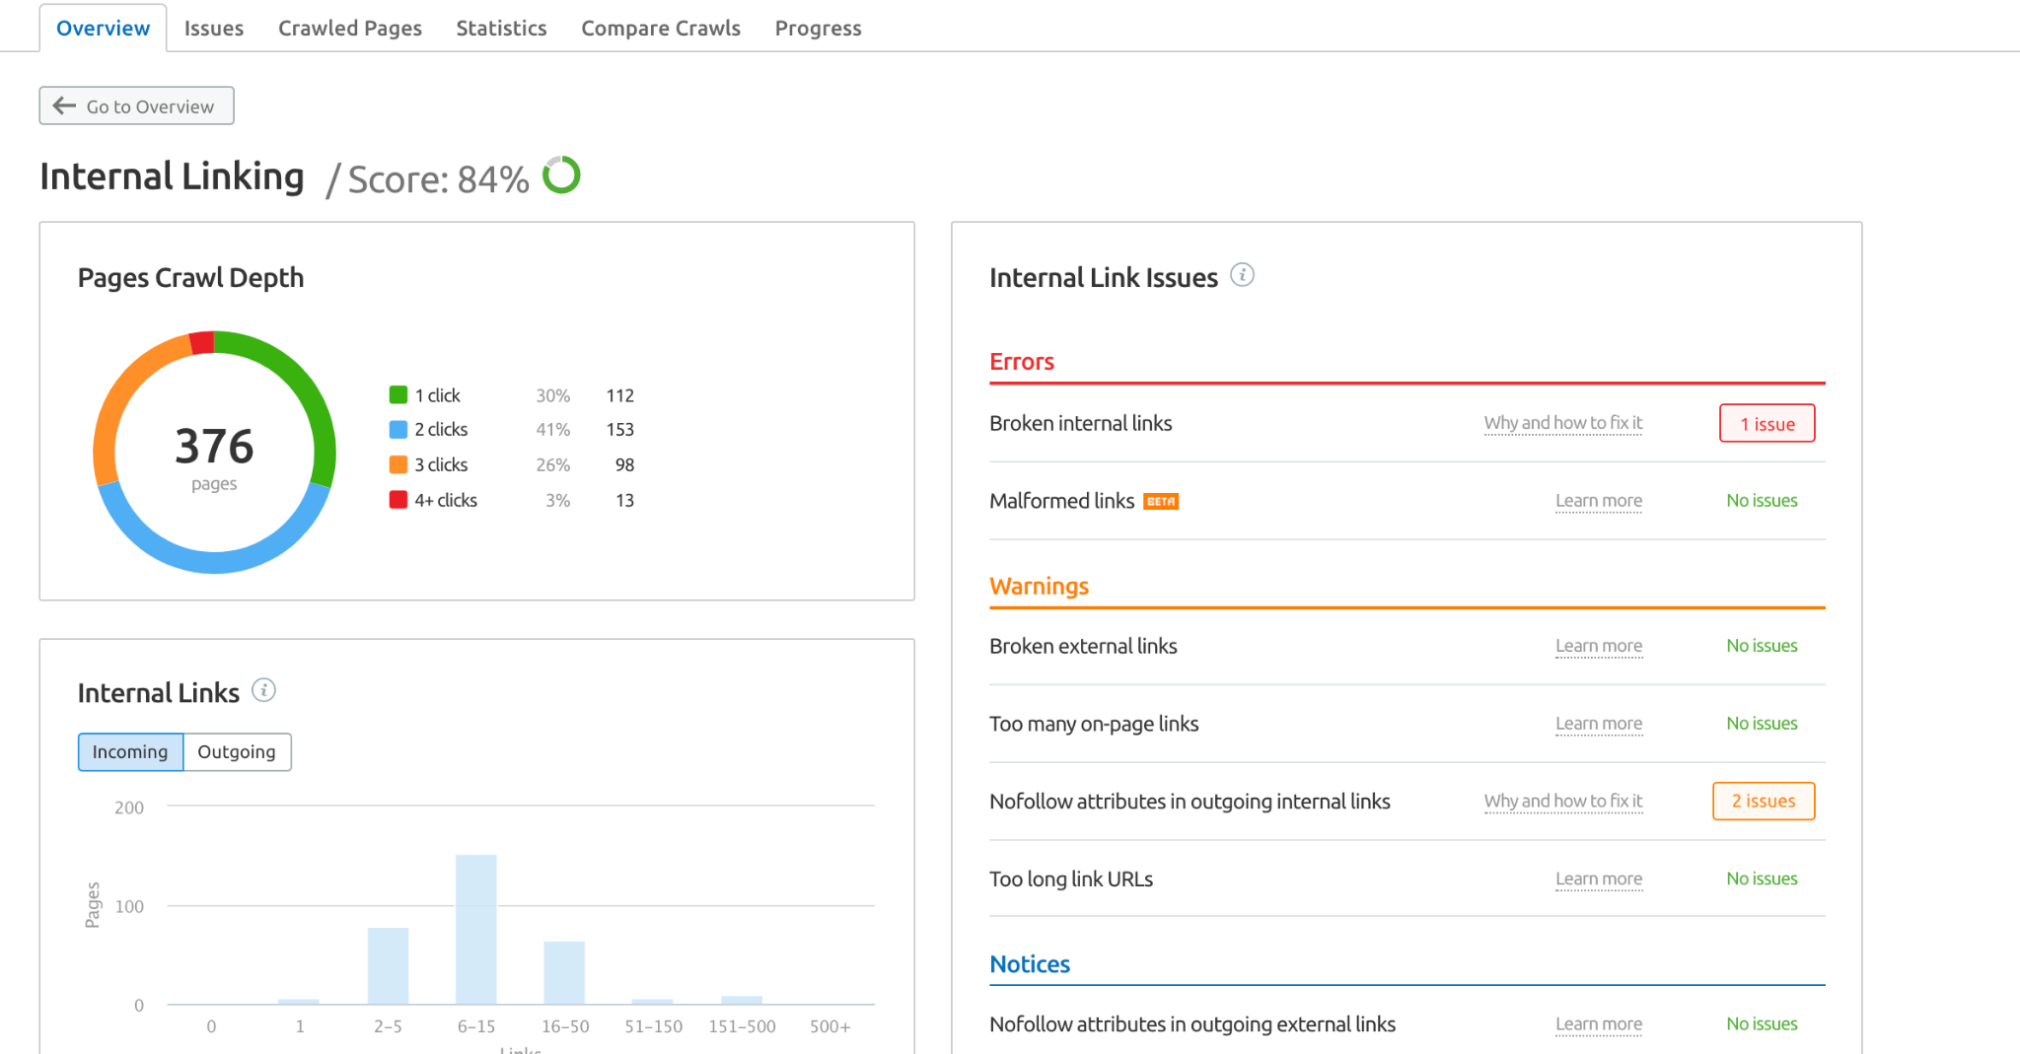Switch to the Crawled Pages tab

pyautogui.click(x=349, y=28)
